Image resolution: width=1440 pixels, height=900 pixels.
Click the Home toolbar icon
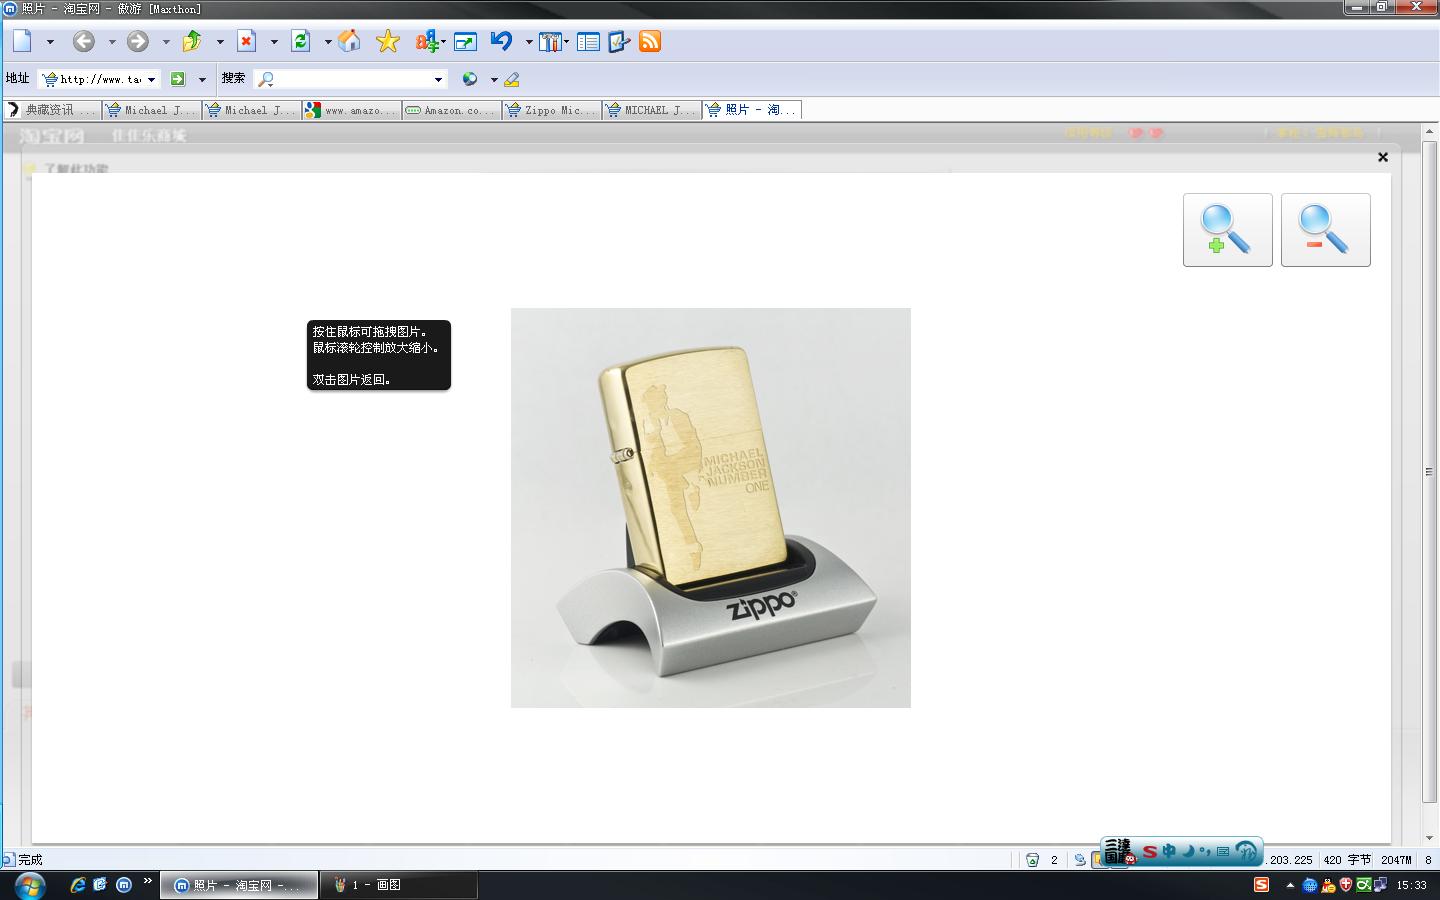[349, 41]
